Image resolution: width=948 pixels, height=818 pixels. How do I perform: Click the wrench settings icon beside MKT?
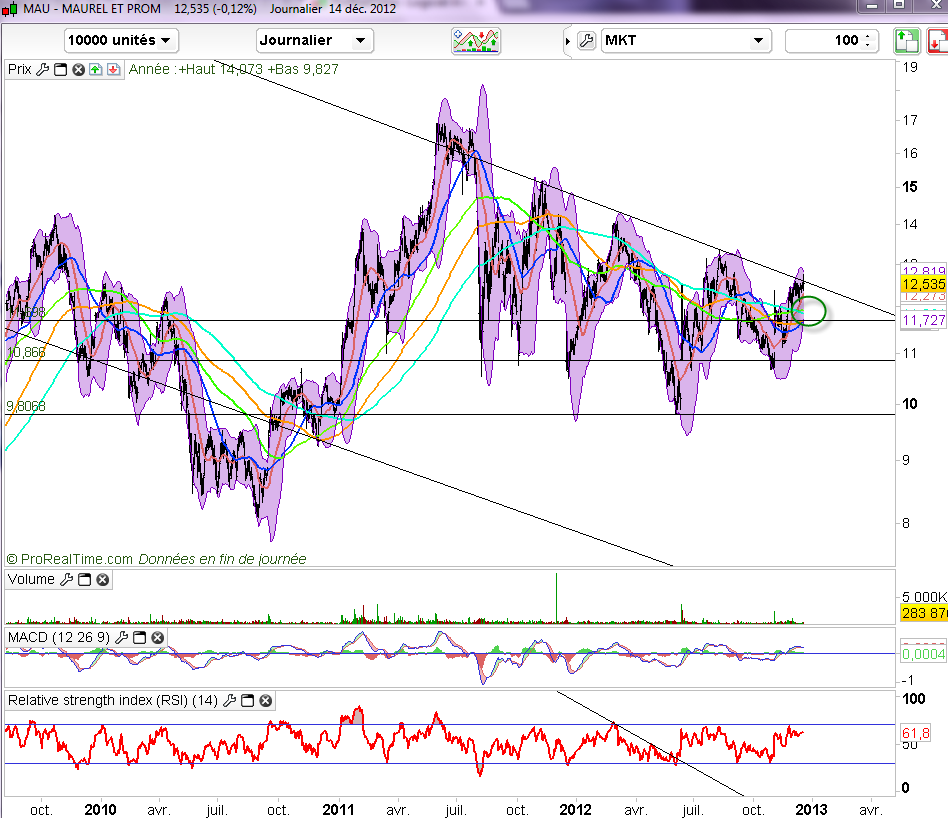(x=587, y=41)
